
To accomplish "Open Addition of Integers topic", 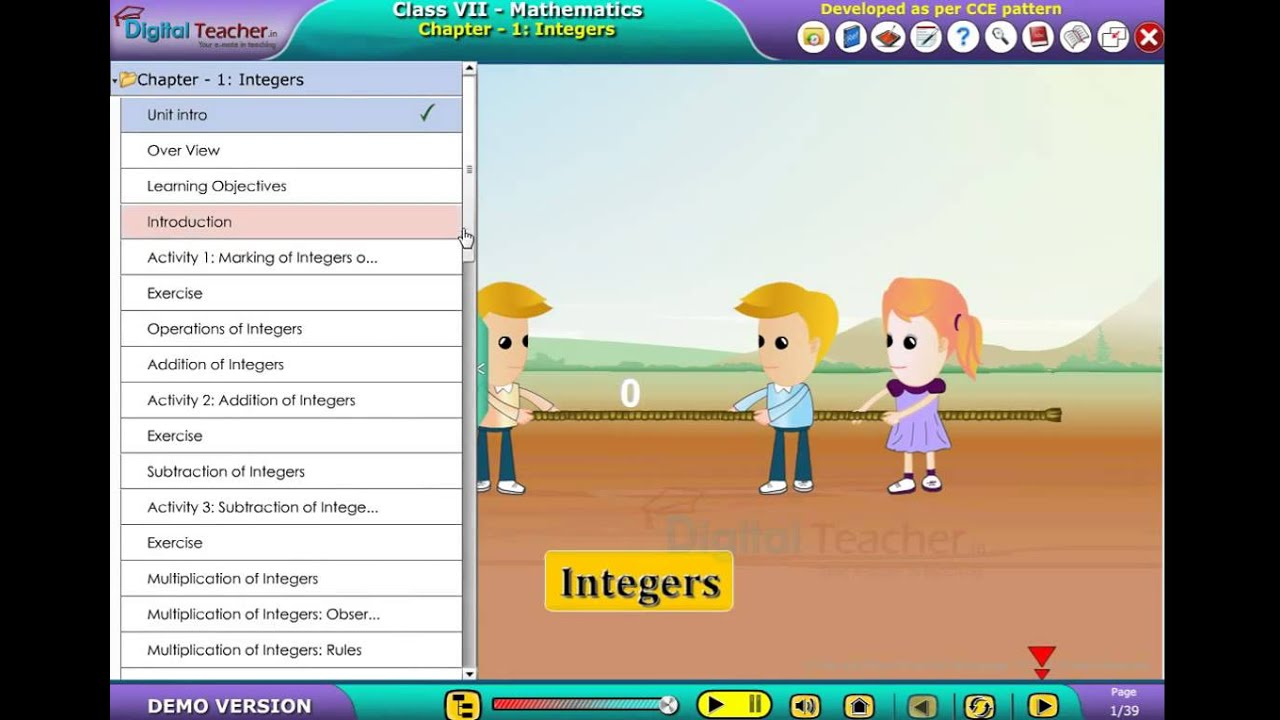I will [291, 364].
